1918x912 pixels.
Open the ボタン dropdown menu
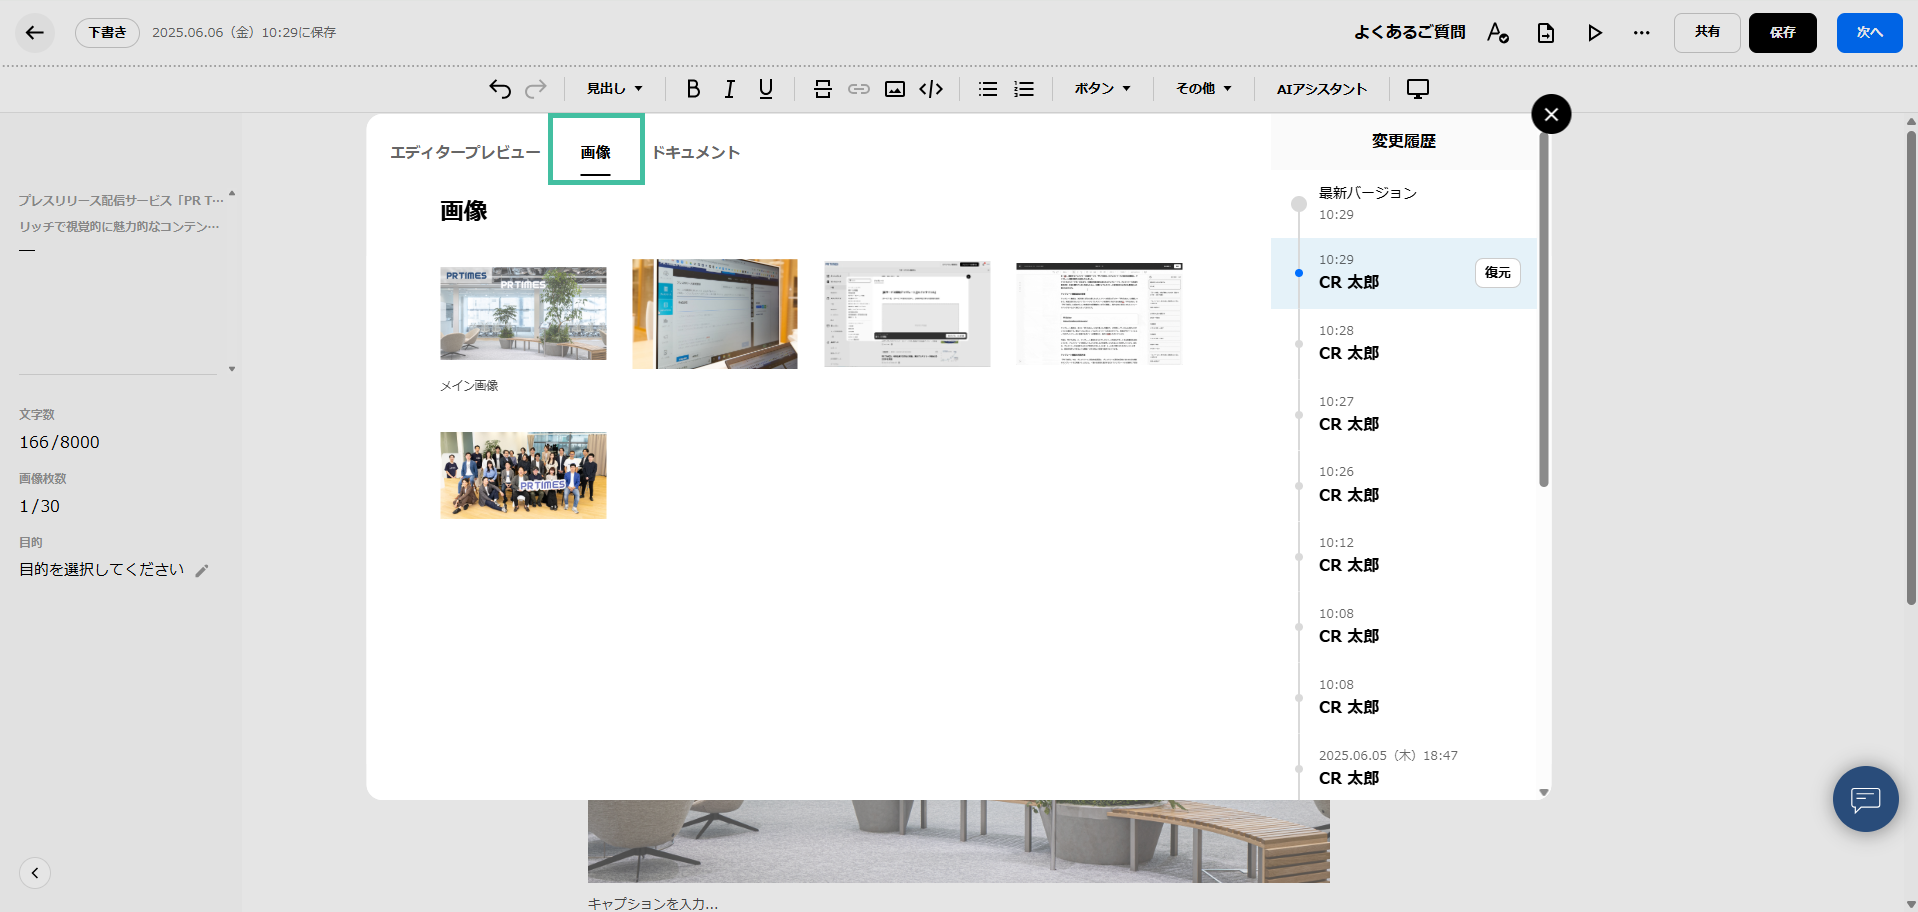pos(1102,89)
